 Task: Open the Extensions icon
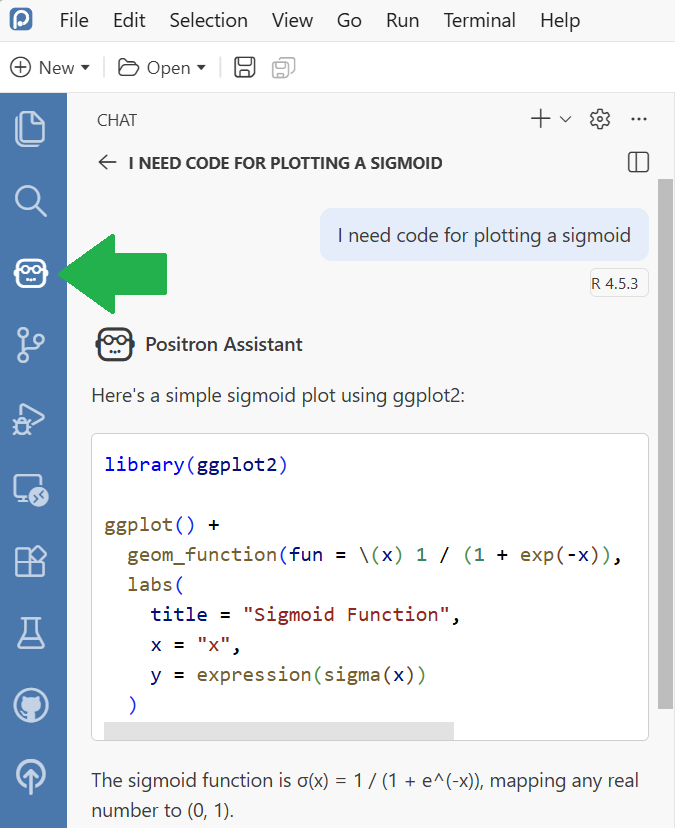pyautogui.click(x=31, y=561)
